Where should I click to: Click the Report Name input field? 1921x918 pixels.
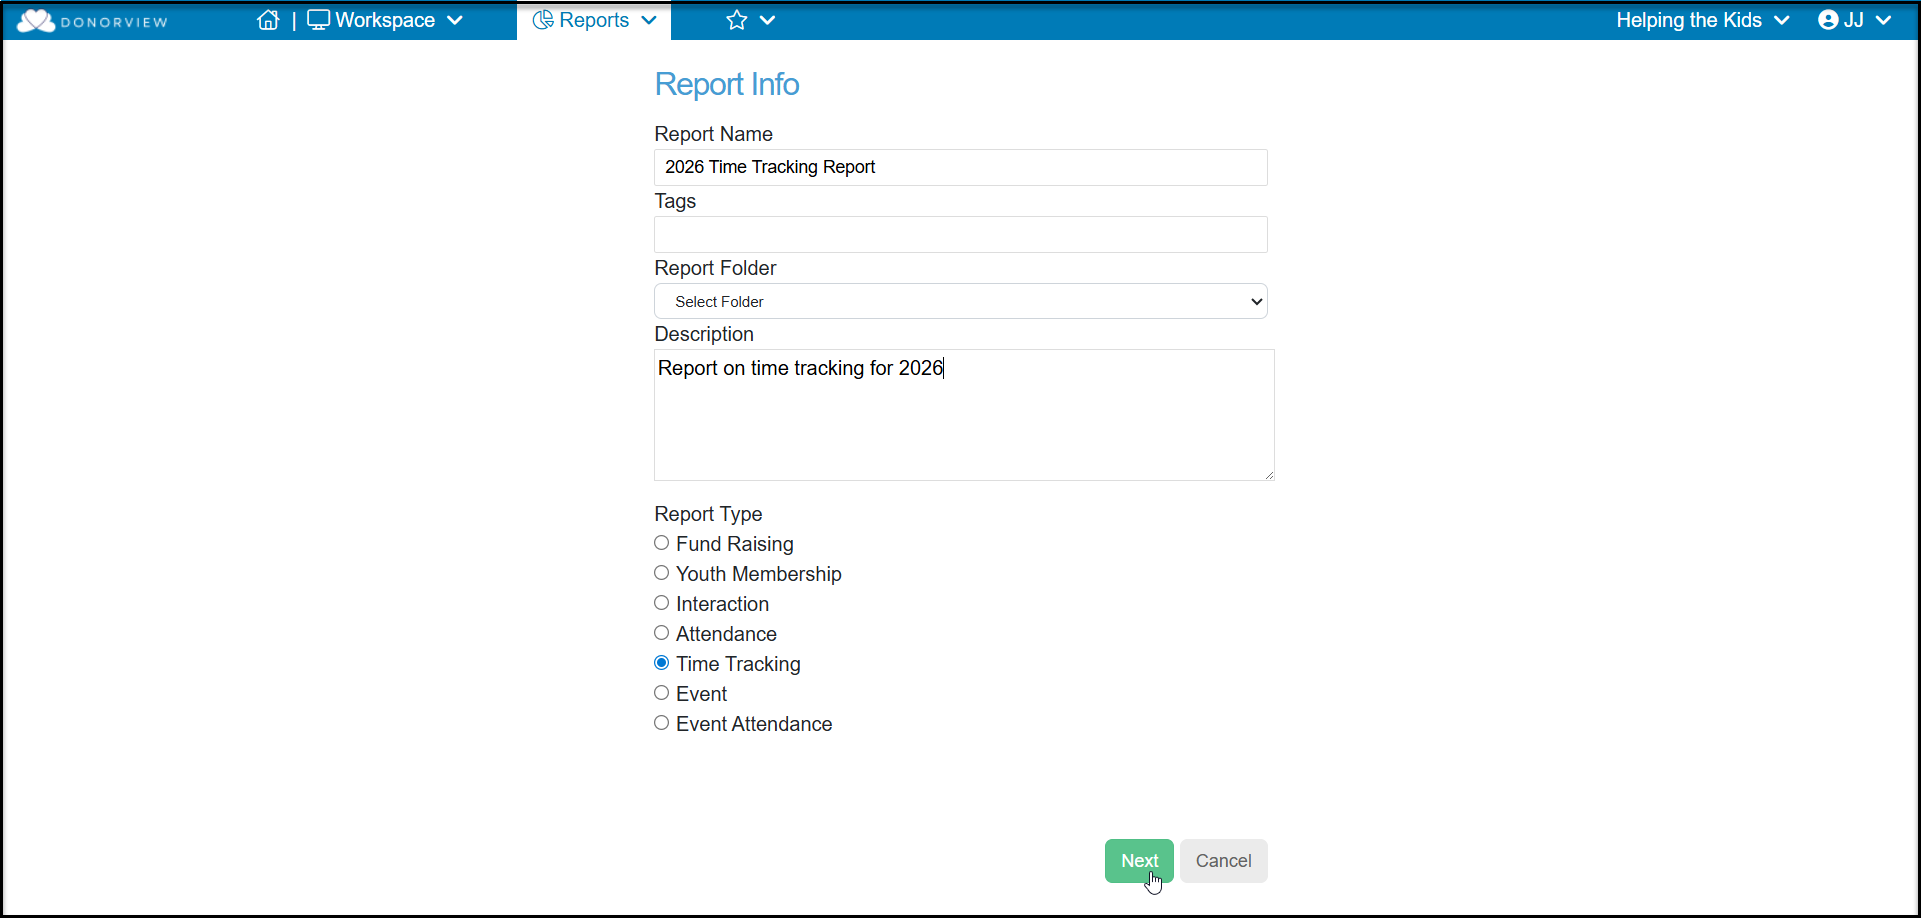(x=961, y=167)
